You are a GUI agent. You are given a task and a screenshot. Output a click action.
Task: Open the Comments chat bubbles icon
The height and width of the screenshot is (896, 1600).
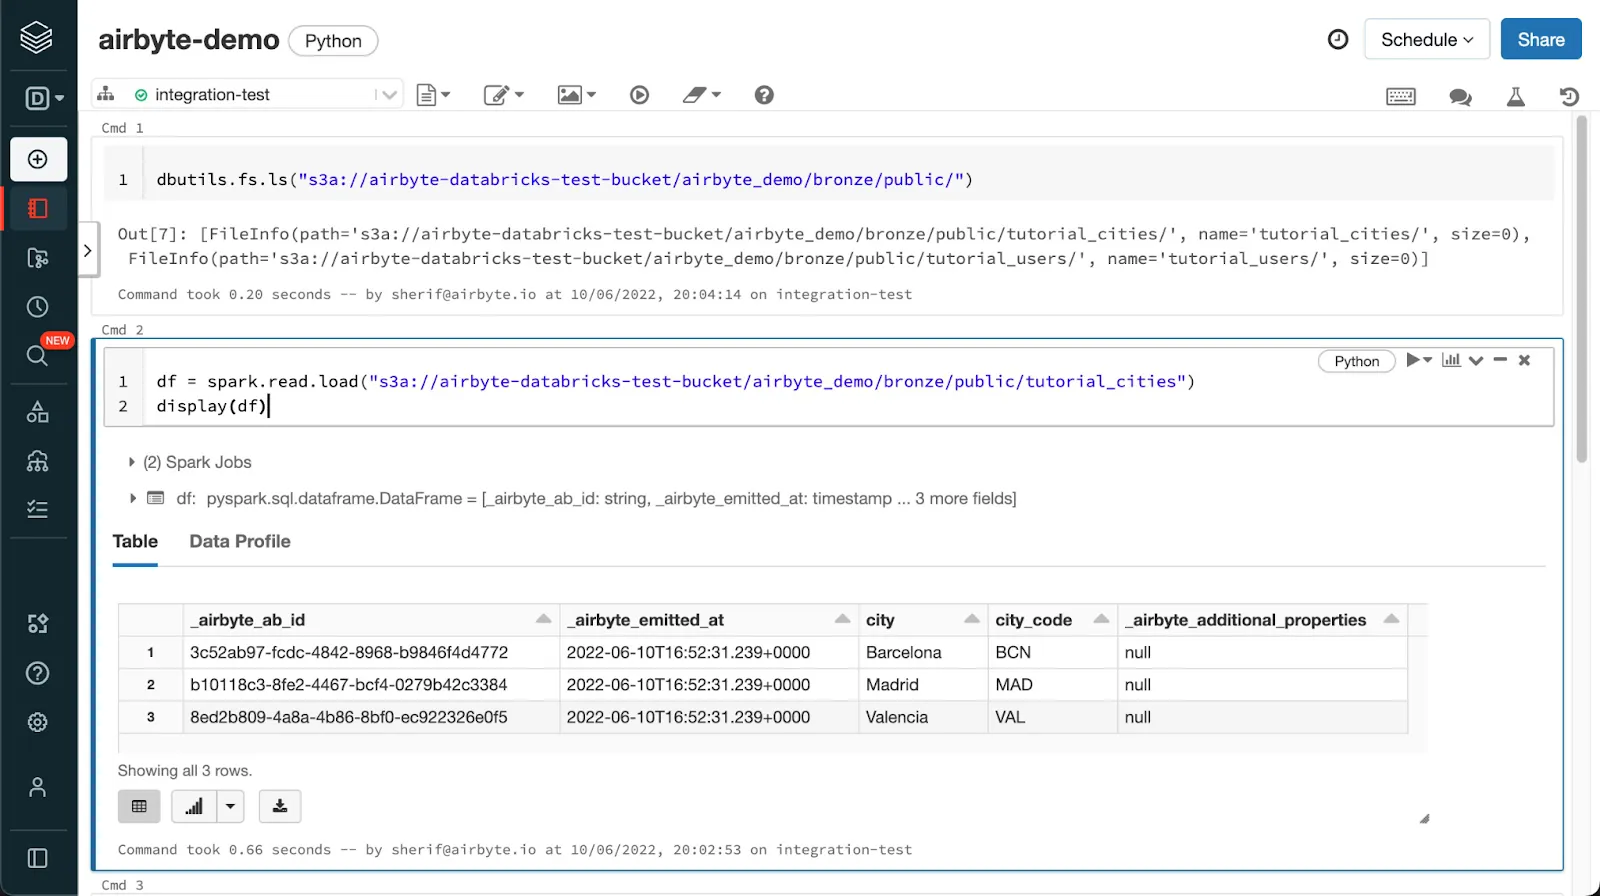pyautogui.click(x=1460, y=96)
